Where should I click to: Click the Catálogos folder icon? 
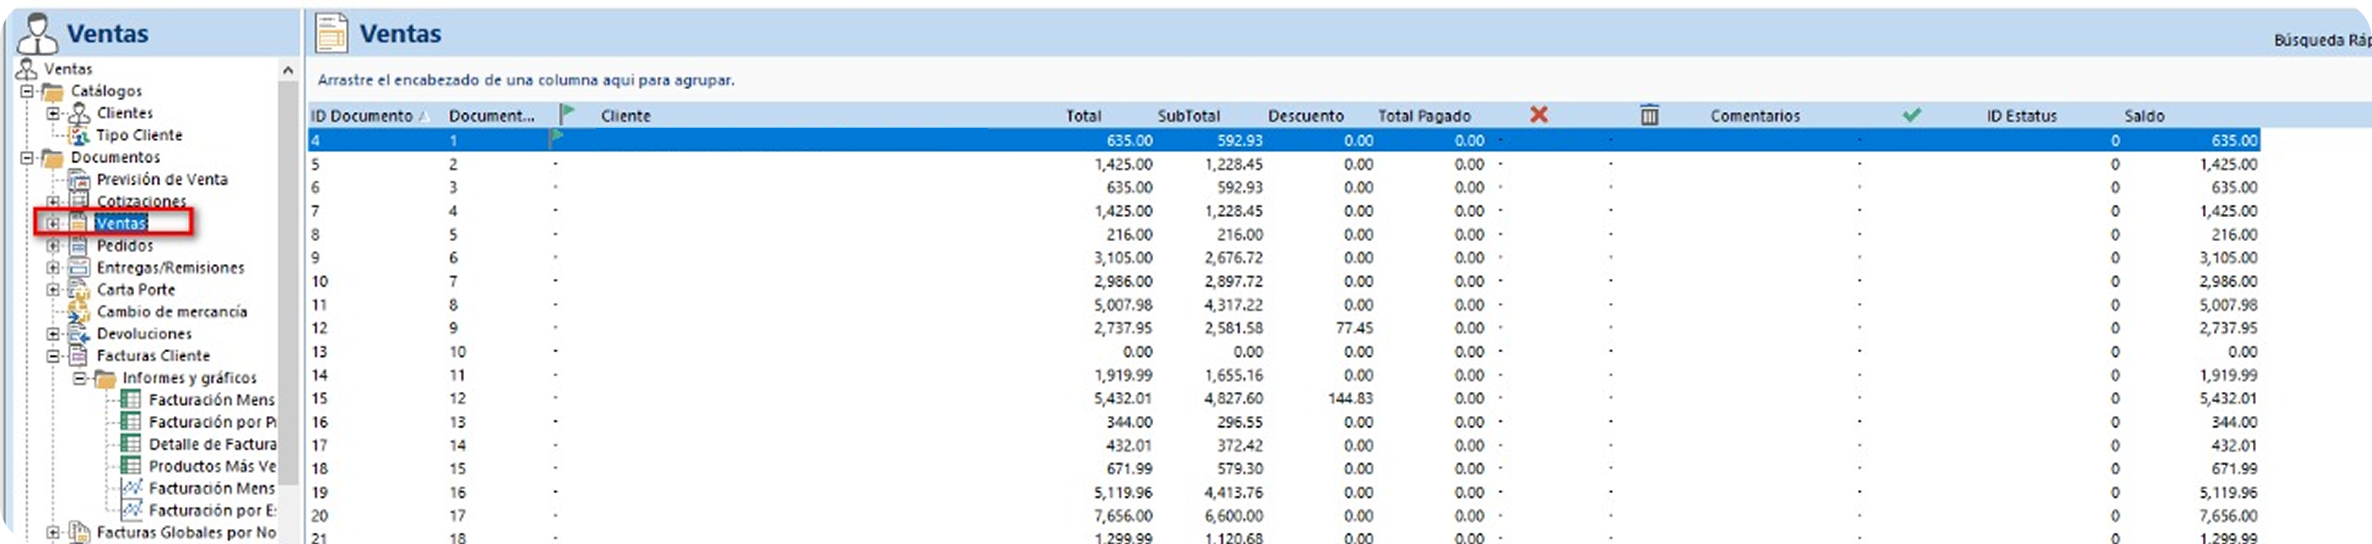[52, 92]
